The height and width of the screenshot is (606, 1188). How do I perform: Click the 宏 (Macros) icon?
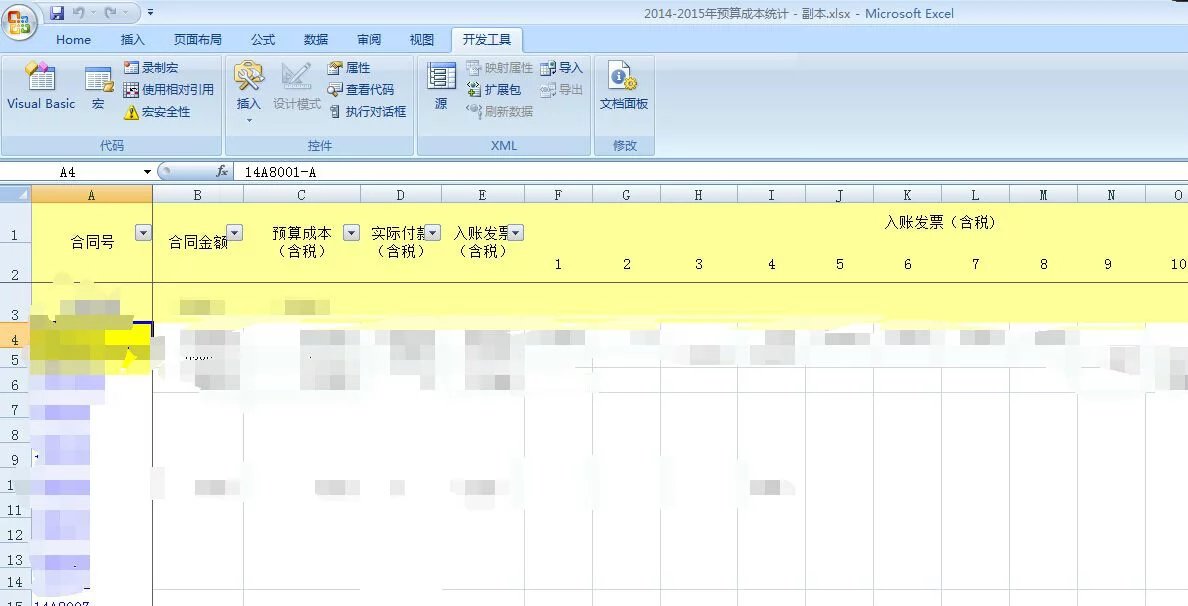97,88
